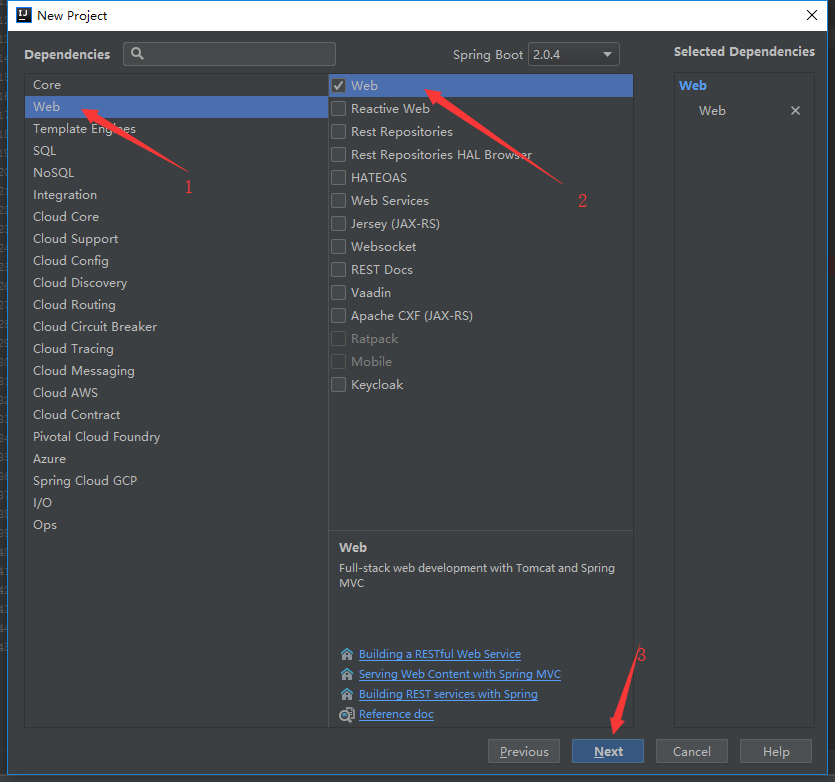Image resolution: width=835 pixels, height=782 pixels.
Task: Remove Web from Selected Dependencies
Action: click(x=795, y=110)
